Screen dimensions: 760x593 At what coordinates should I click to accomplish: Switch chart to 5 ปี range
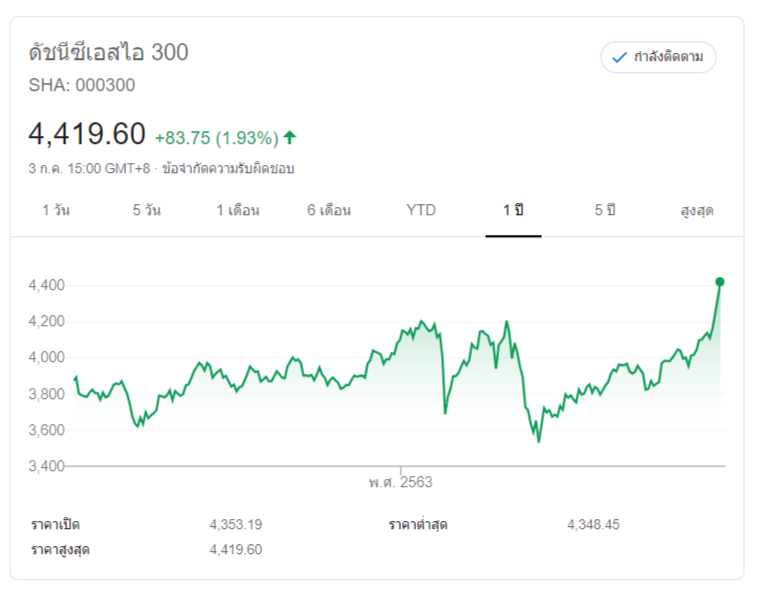coord(605,210)
